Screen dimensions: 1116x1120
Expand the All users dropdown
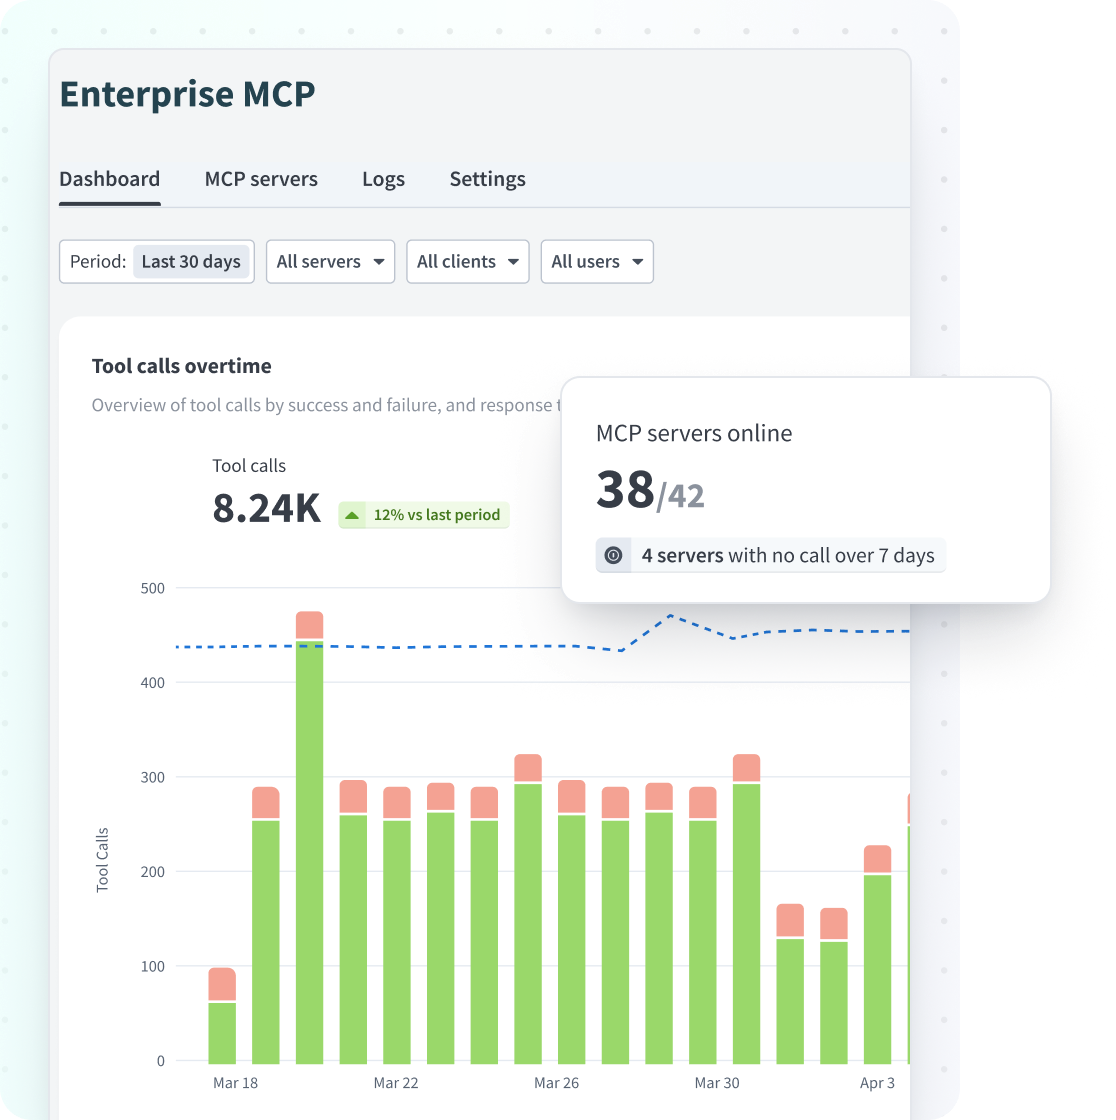click(x=597, y=261)
